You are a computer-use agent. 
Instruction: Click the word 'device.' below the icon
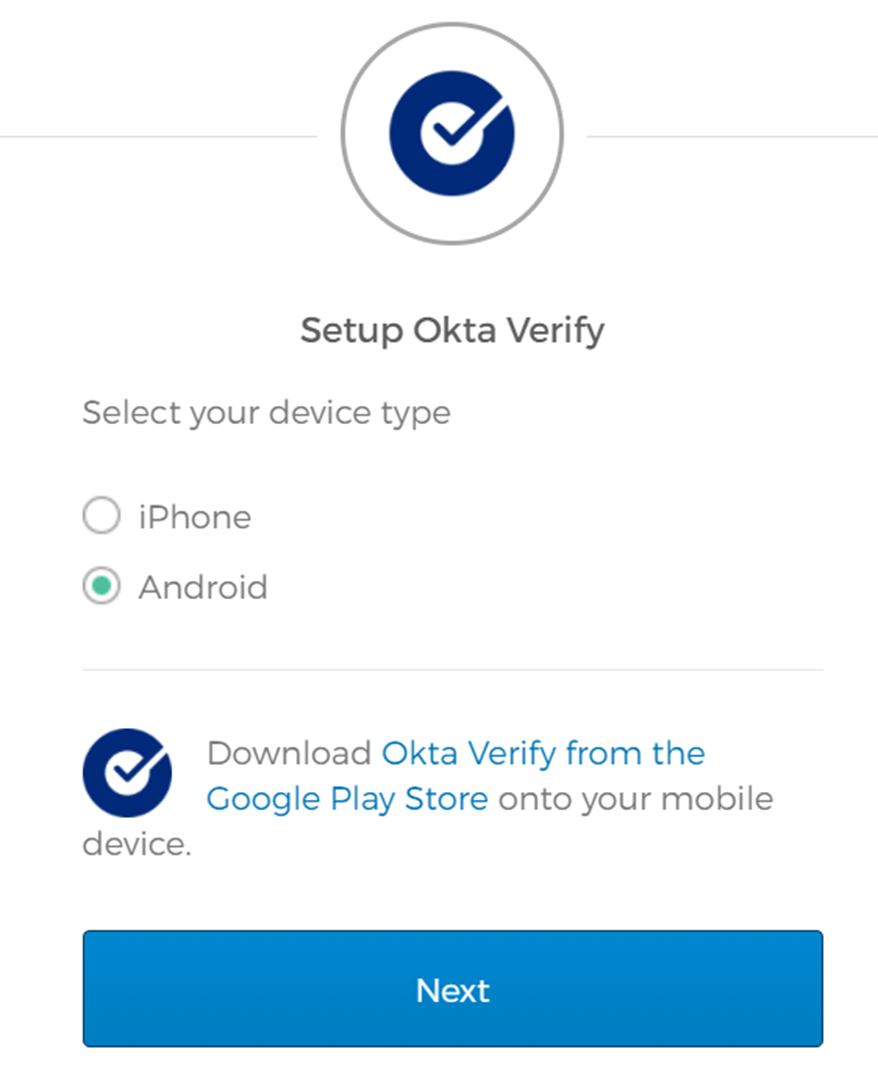[x=136, y=845]
